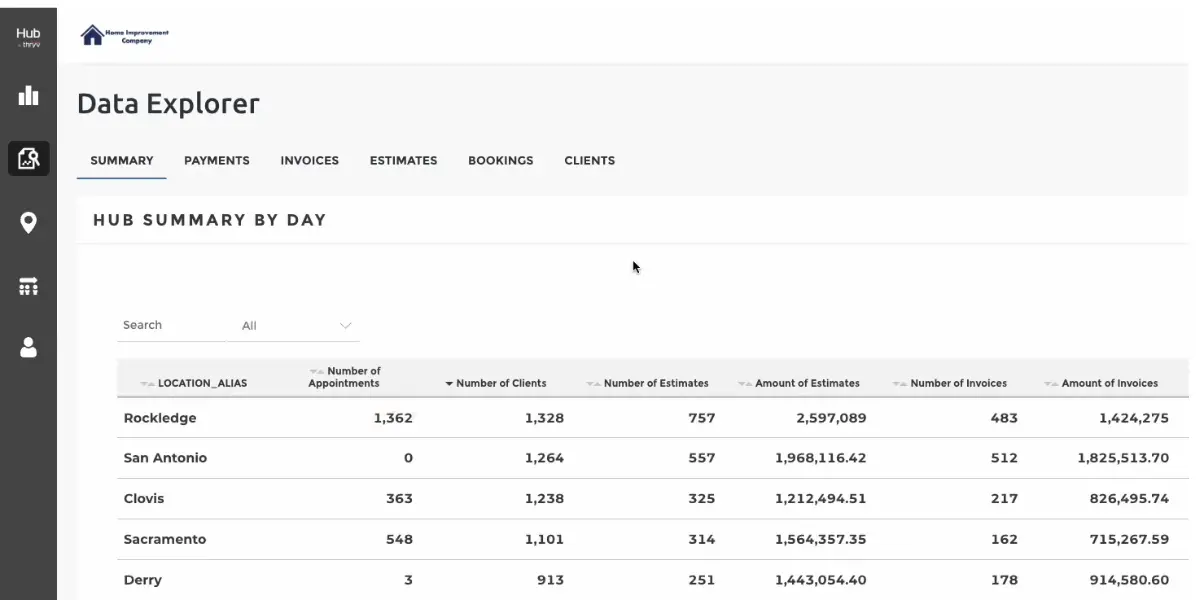Click the Hub by Thryv logo
1200x600 pixels.
point(28,38)
